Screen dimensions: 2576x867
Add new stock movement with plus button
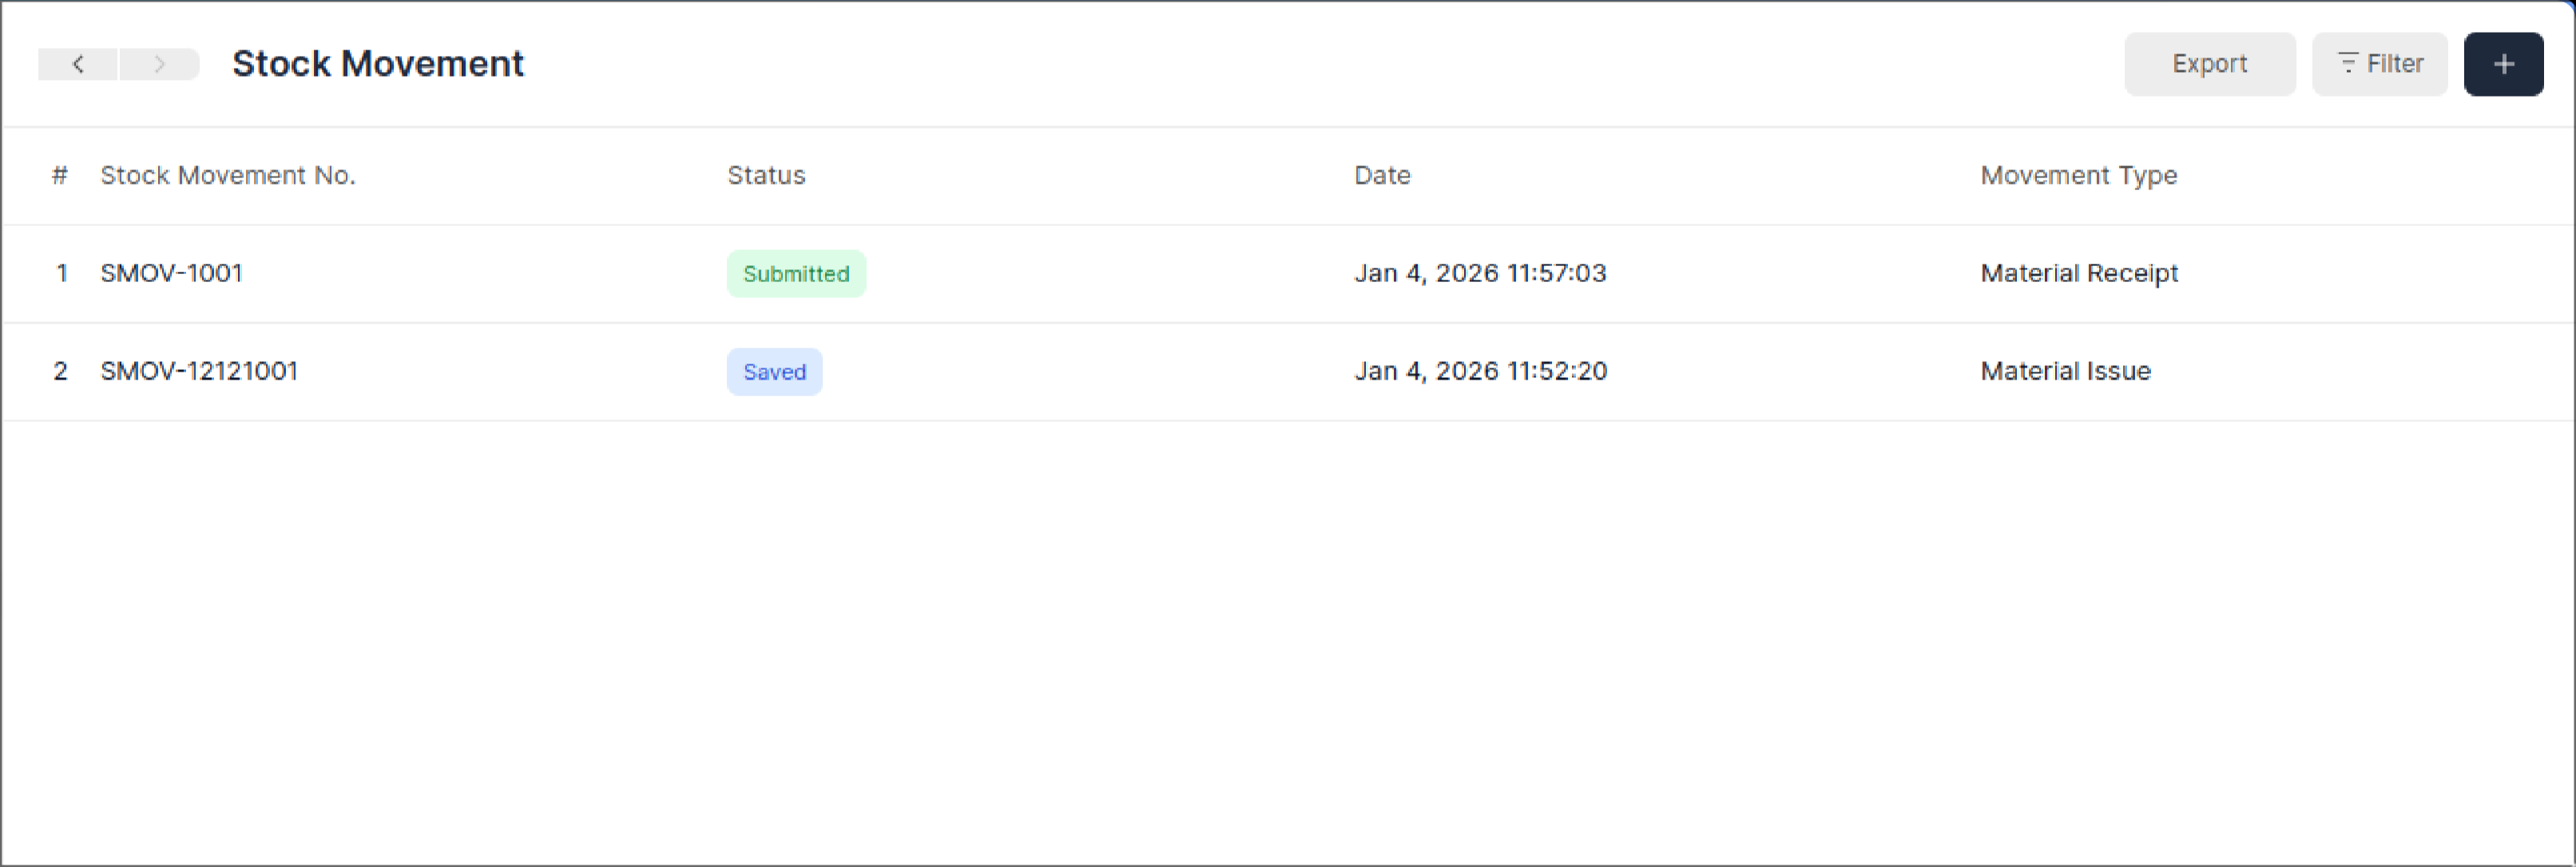pyautogui.click(x=2502, y=64)
